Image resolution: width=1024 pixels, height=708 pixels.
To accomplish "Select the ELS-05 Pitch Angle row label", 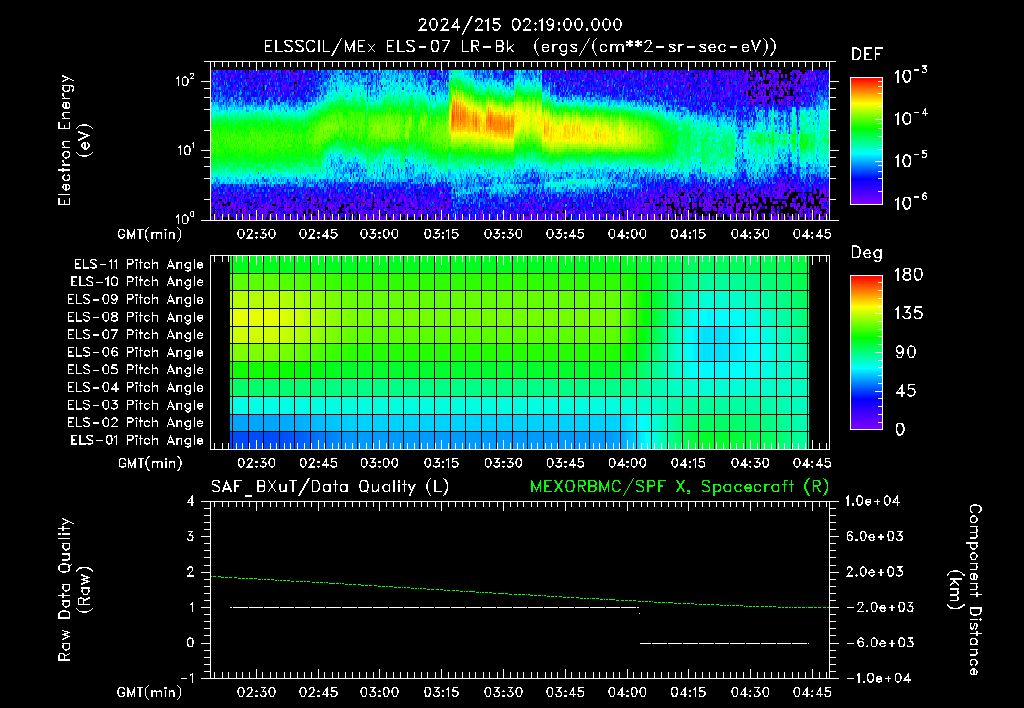I will (x=136, y=370).
